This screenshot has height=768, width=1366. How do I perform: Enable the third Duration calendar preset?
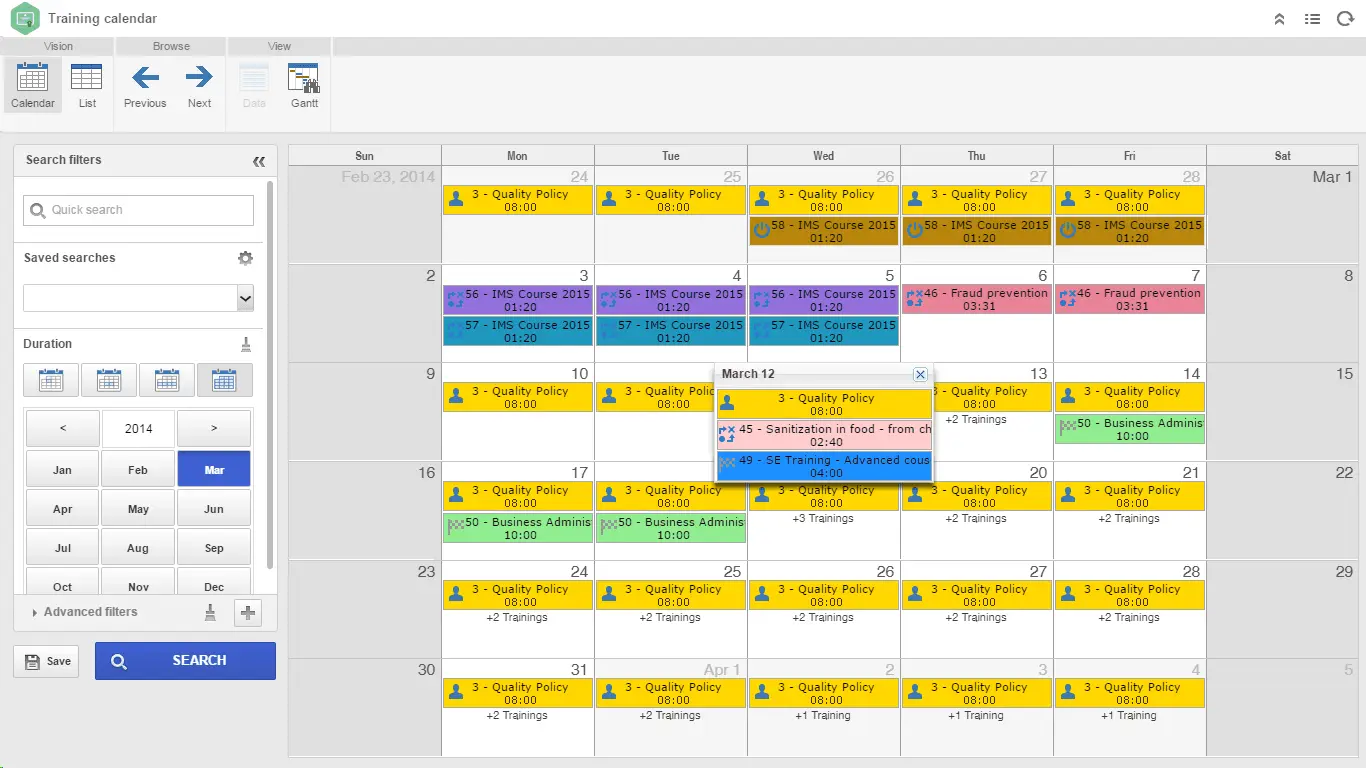coord(166,379)
